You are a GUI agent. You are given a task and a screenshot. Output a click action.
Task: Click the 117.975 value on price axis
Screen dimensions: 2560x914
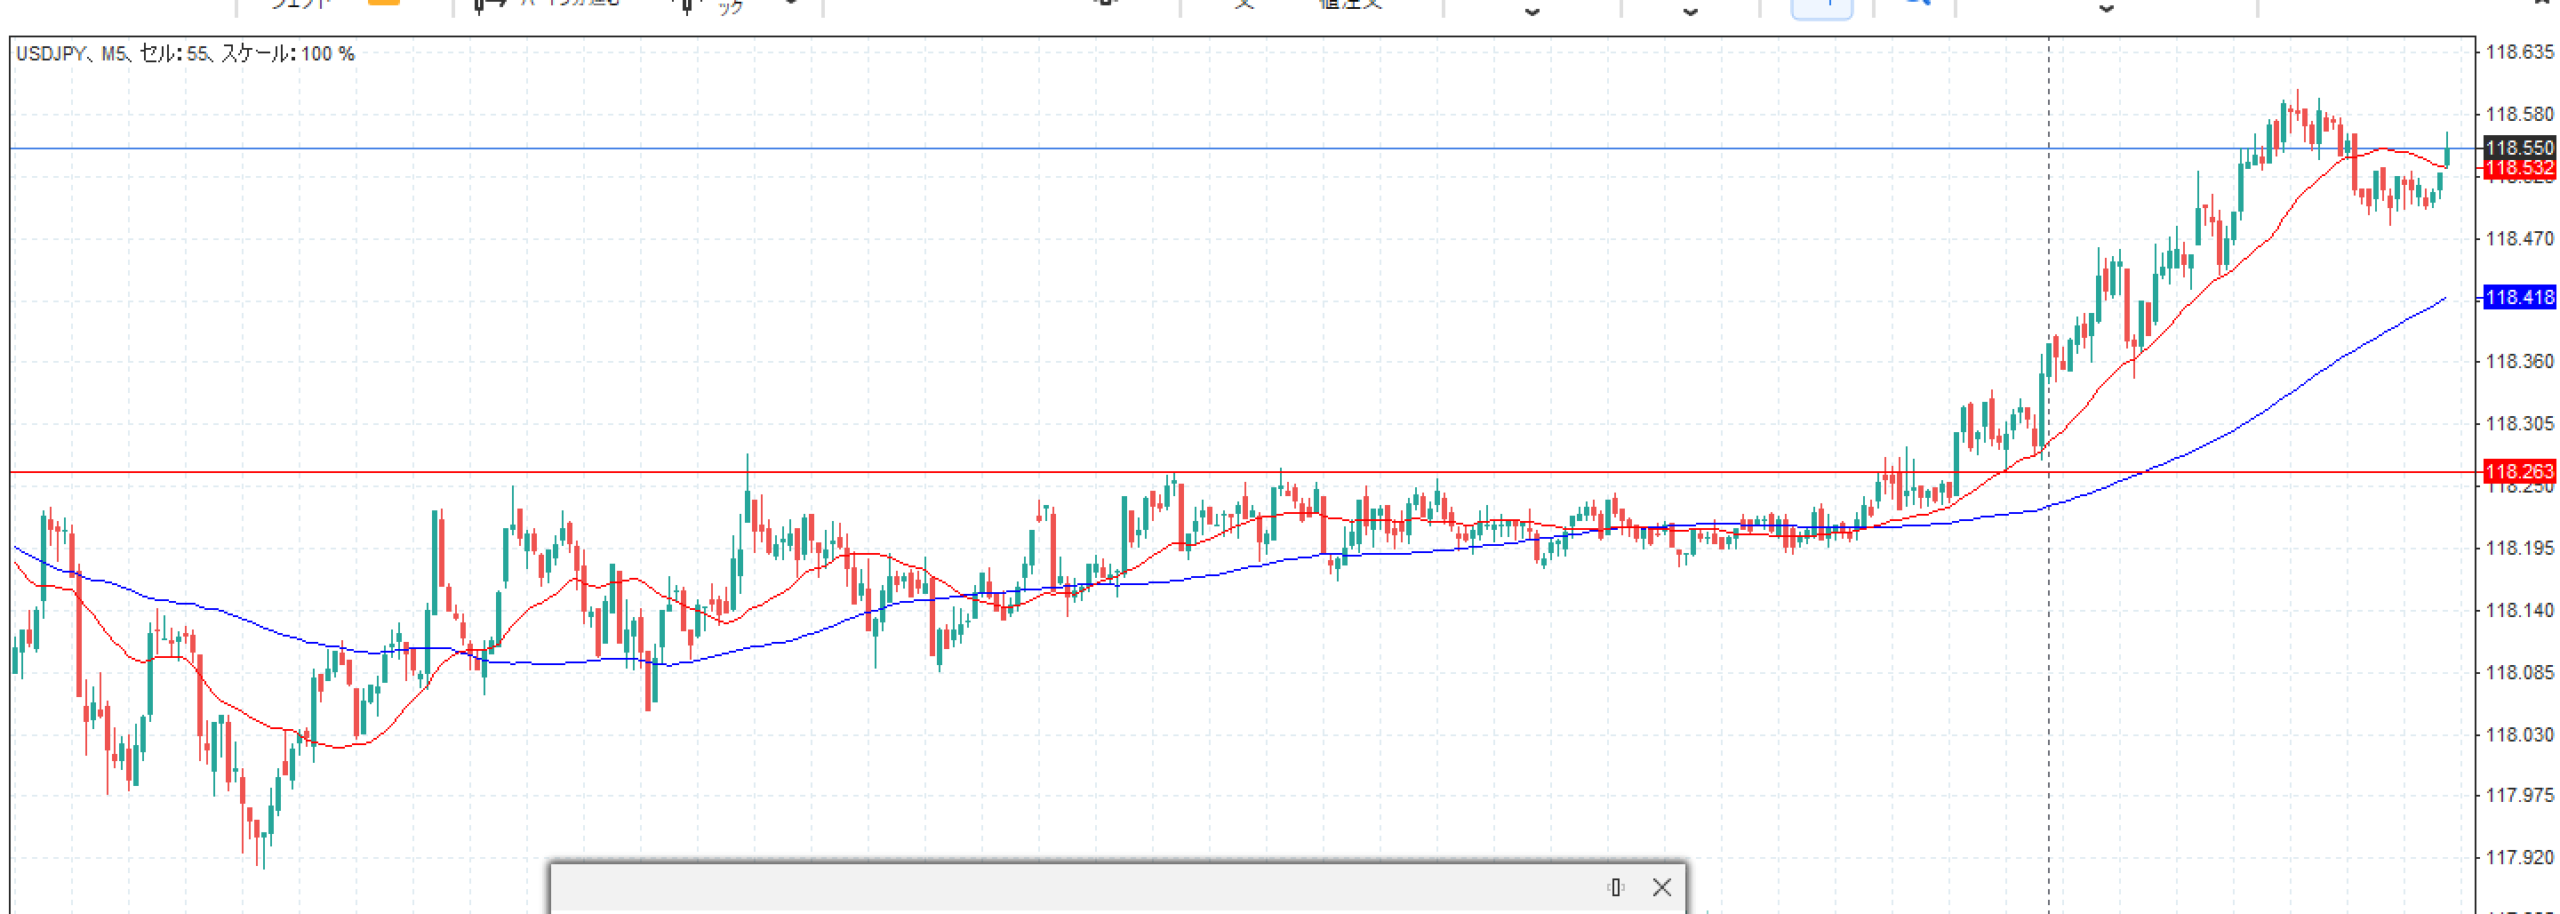pos(2518,795)
